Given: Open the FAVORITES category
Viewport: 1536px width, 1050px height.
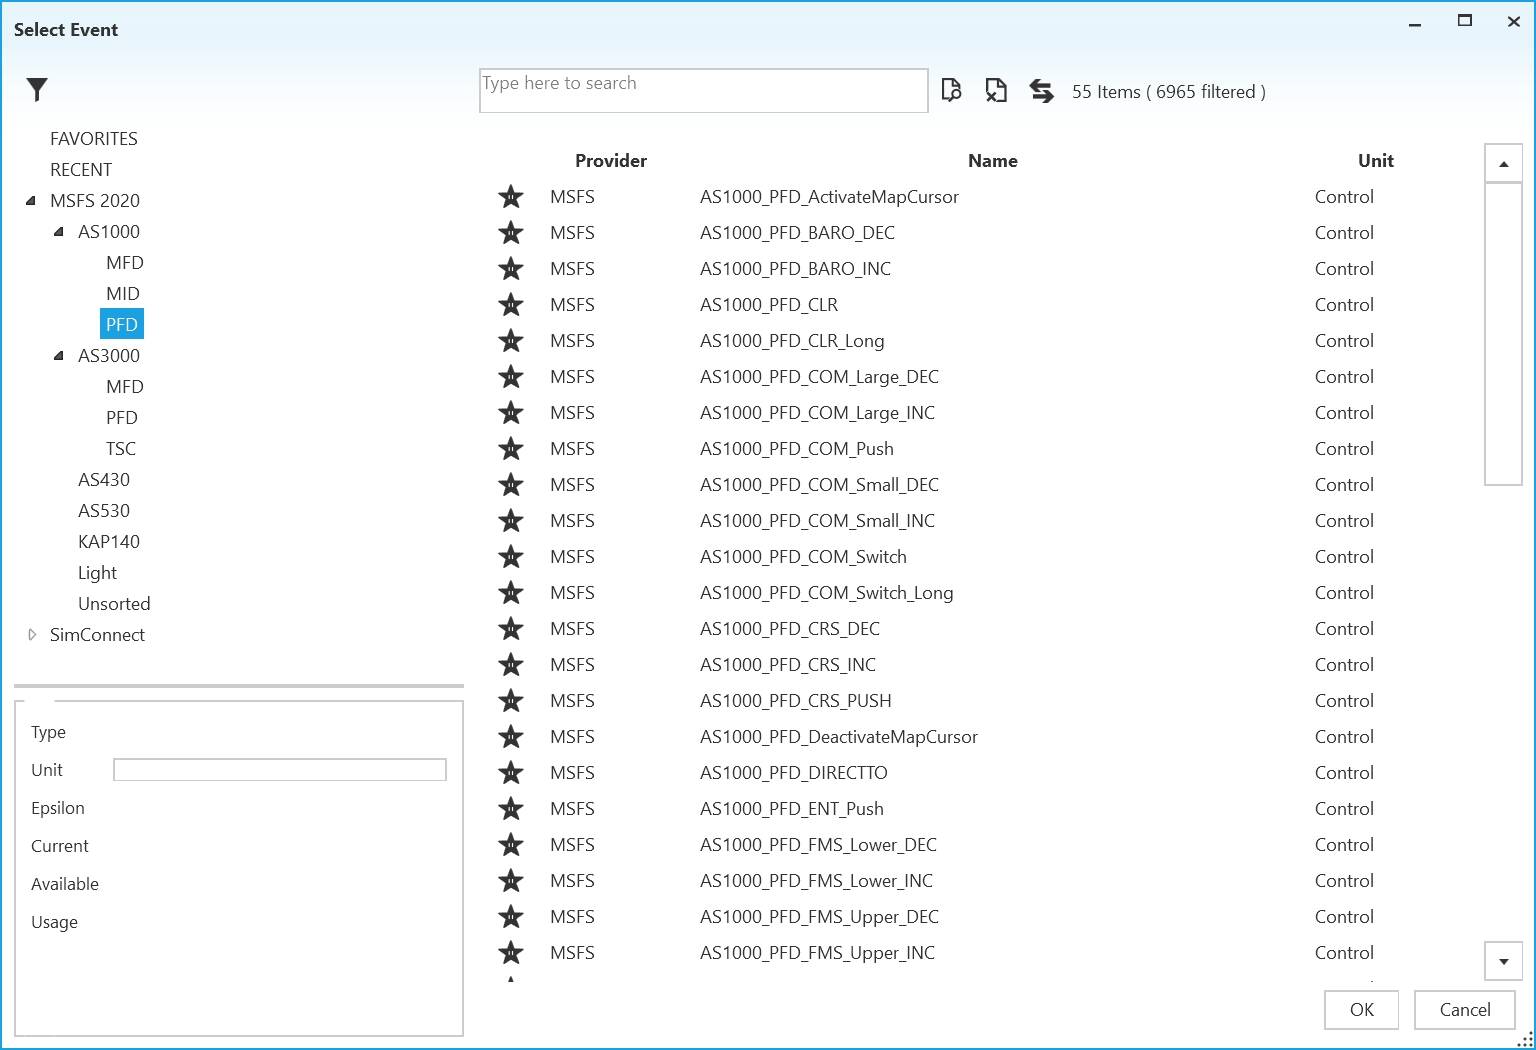Looking at the screenshot, I should pos(94,139).
